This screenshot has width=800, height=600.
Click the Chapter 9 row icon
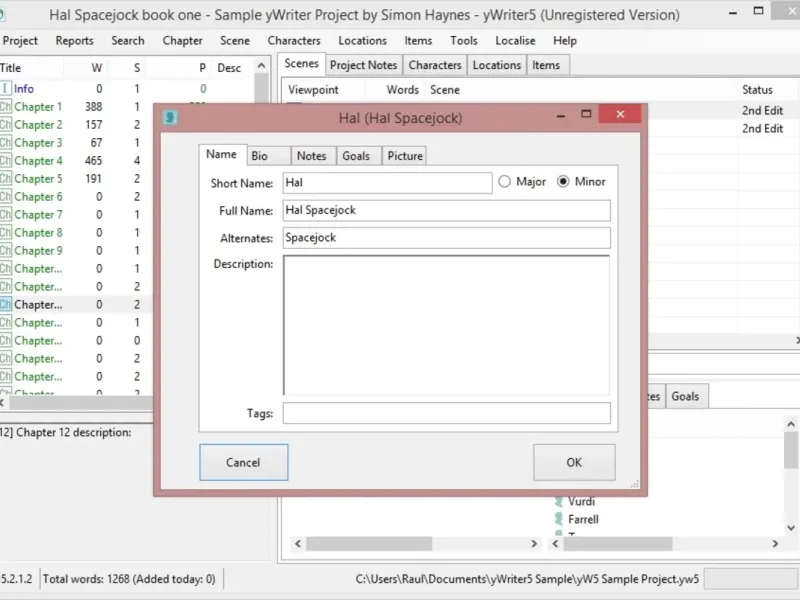(5, 251)
